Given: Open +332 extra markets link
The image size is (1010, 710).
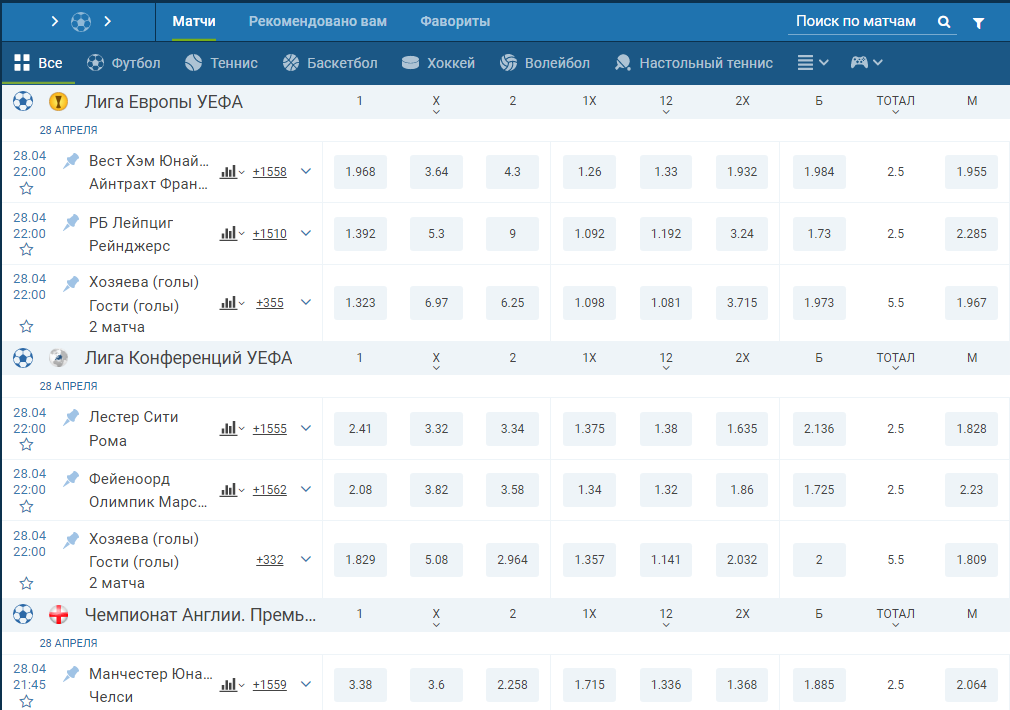Looking at the screenshot, I should click(270, 560).
